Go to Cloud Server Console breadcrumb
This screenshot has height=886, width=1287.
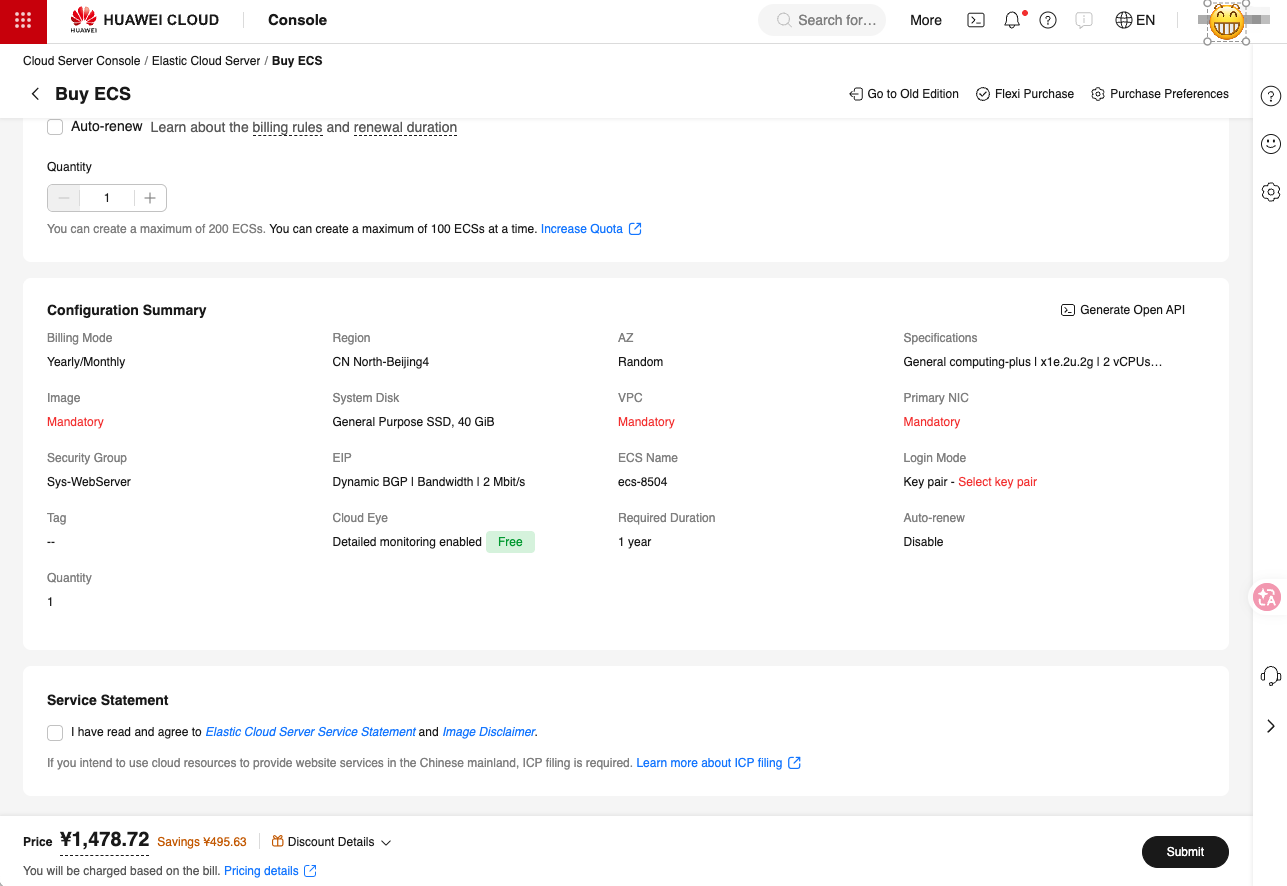tap(82, 61)
